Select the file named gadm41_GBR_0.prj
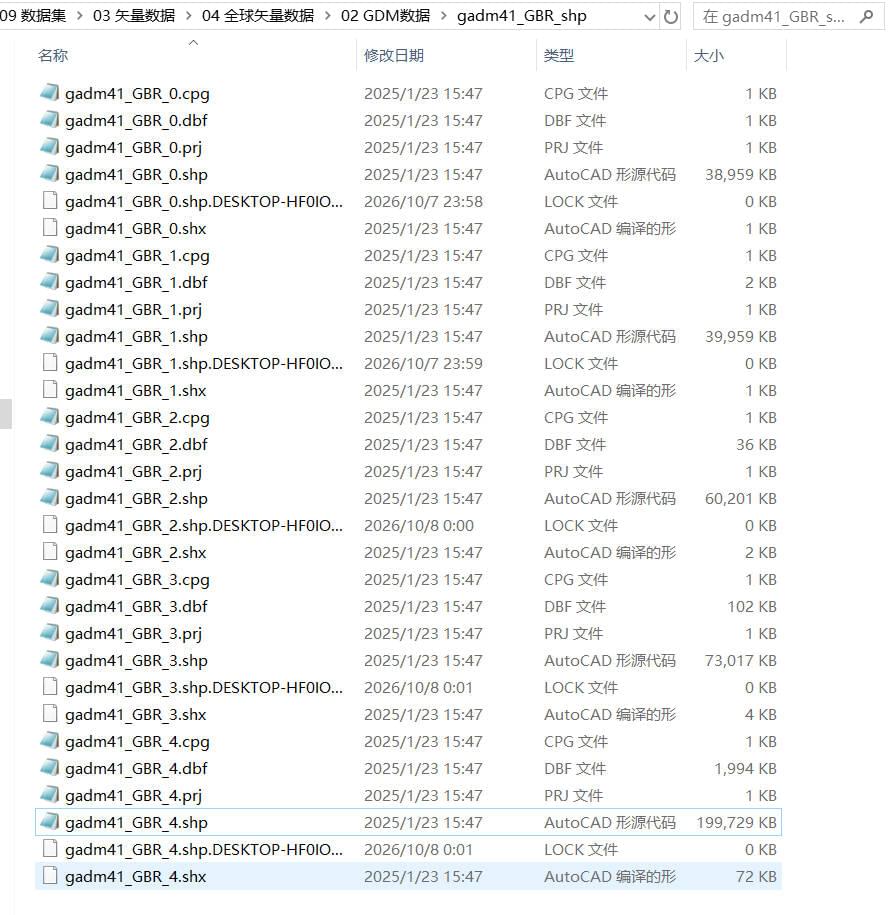 134,148
